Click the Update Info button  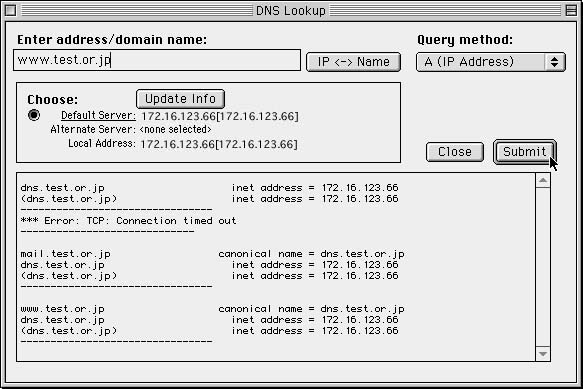[180, 99]
